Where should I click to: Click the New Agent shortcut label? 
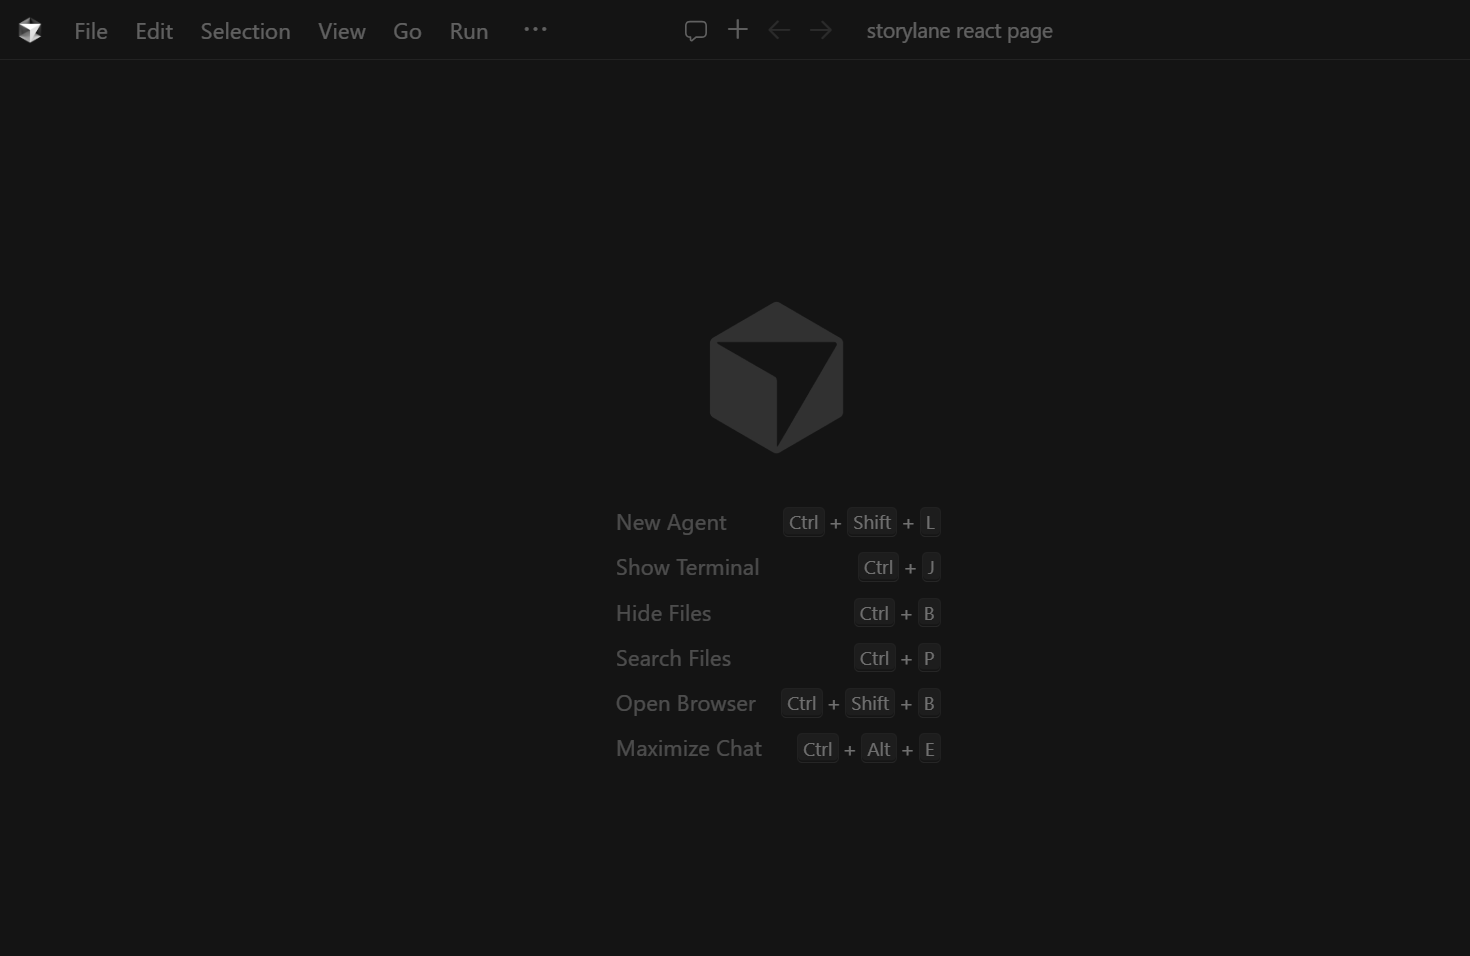click(671, 523)
